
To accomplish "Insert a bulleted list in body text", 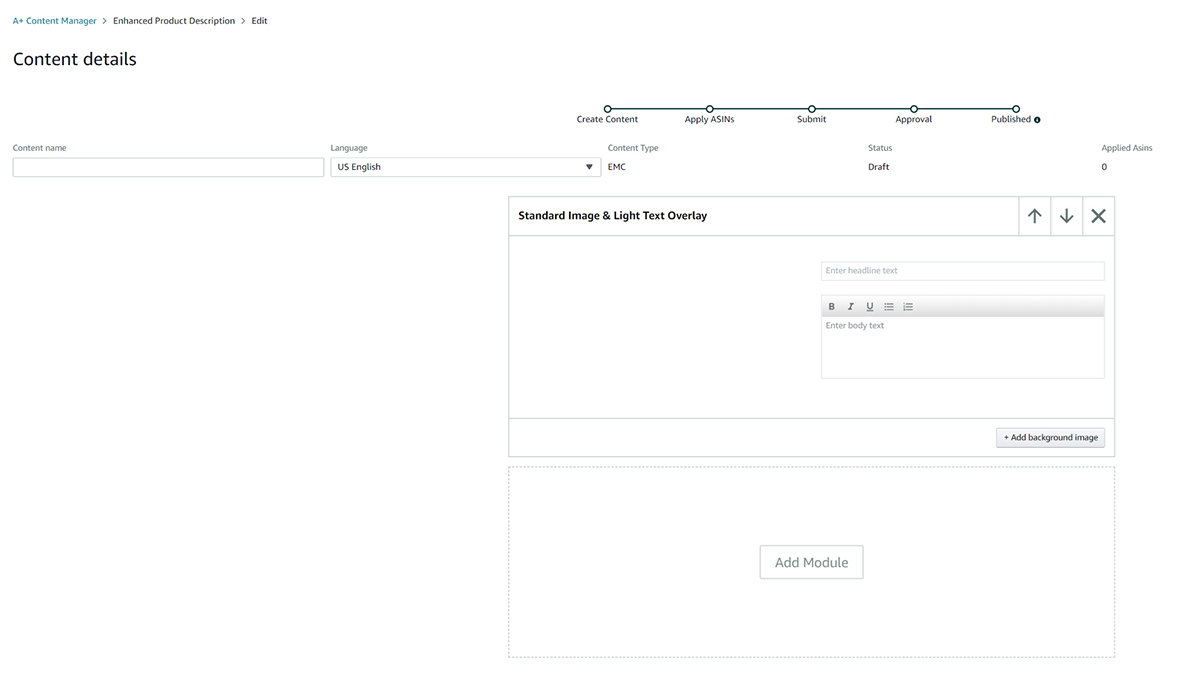I will tap(889, 307).
